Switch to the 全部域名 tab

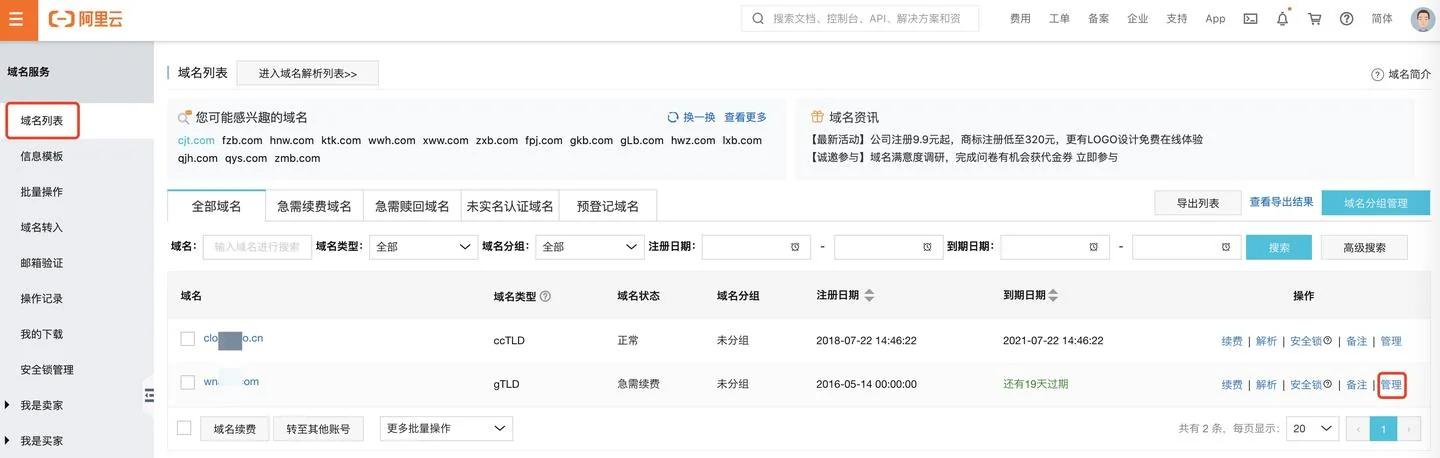coord(216,206)
